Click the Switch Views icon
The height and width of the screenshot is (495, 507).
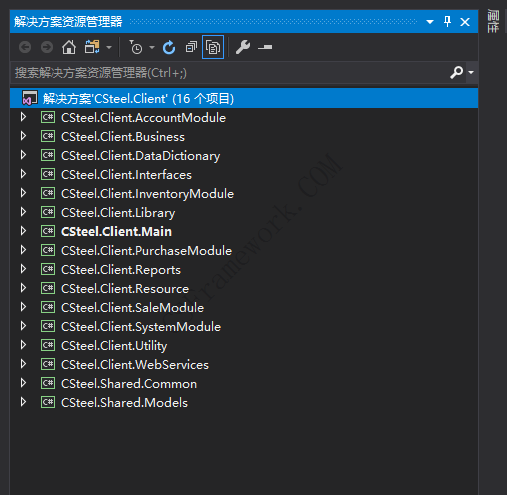92,47
